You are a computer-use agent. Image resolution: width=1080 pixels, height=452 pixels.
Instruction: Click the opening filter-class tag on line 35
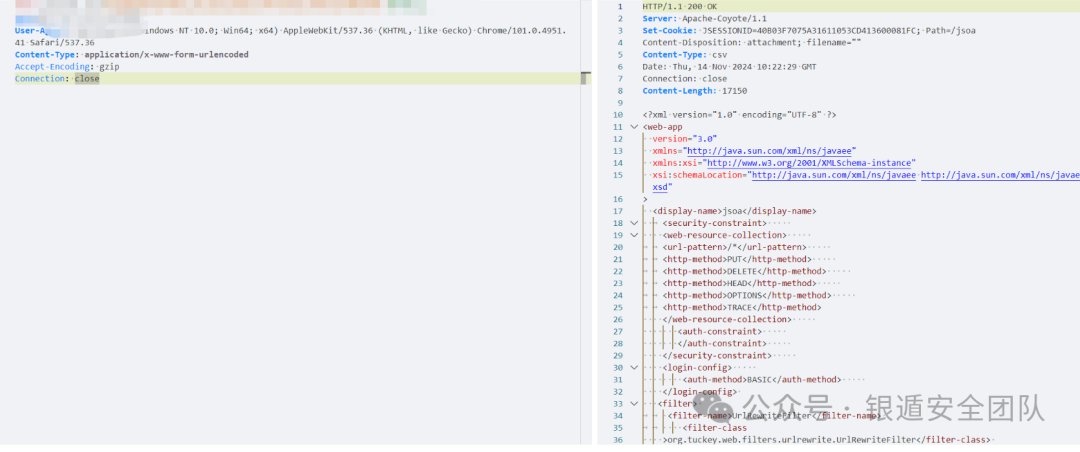(714, 428)
